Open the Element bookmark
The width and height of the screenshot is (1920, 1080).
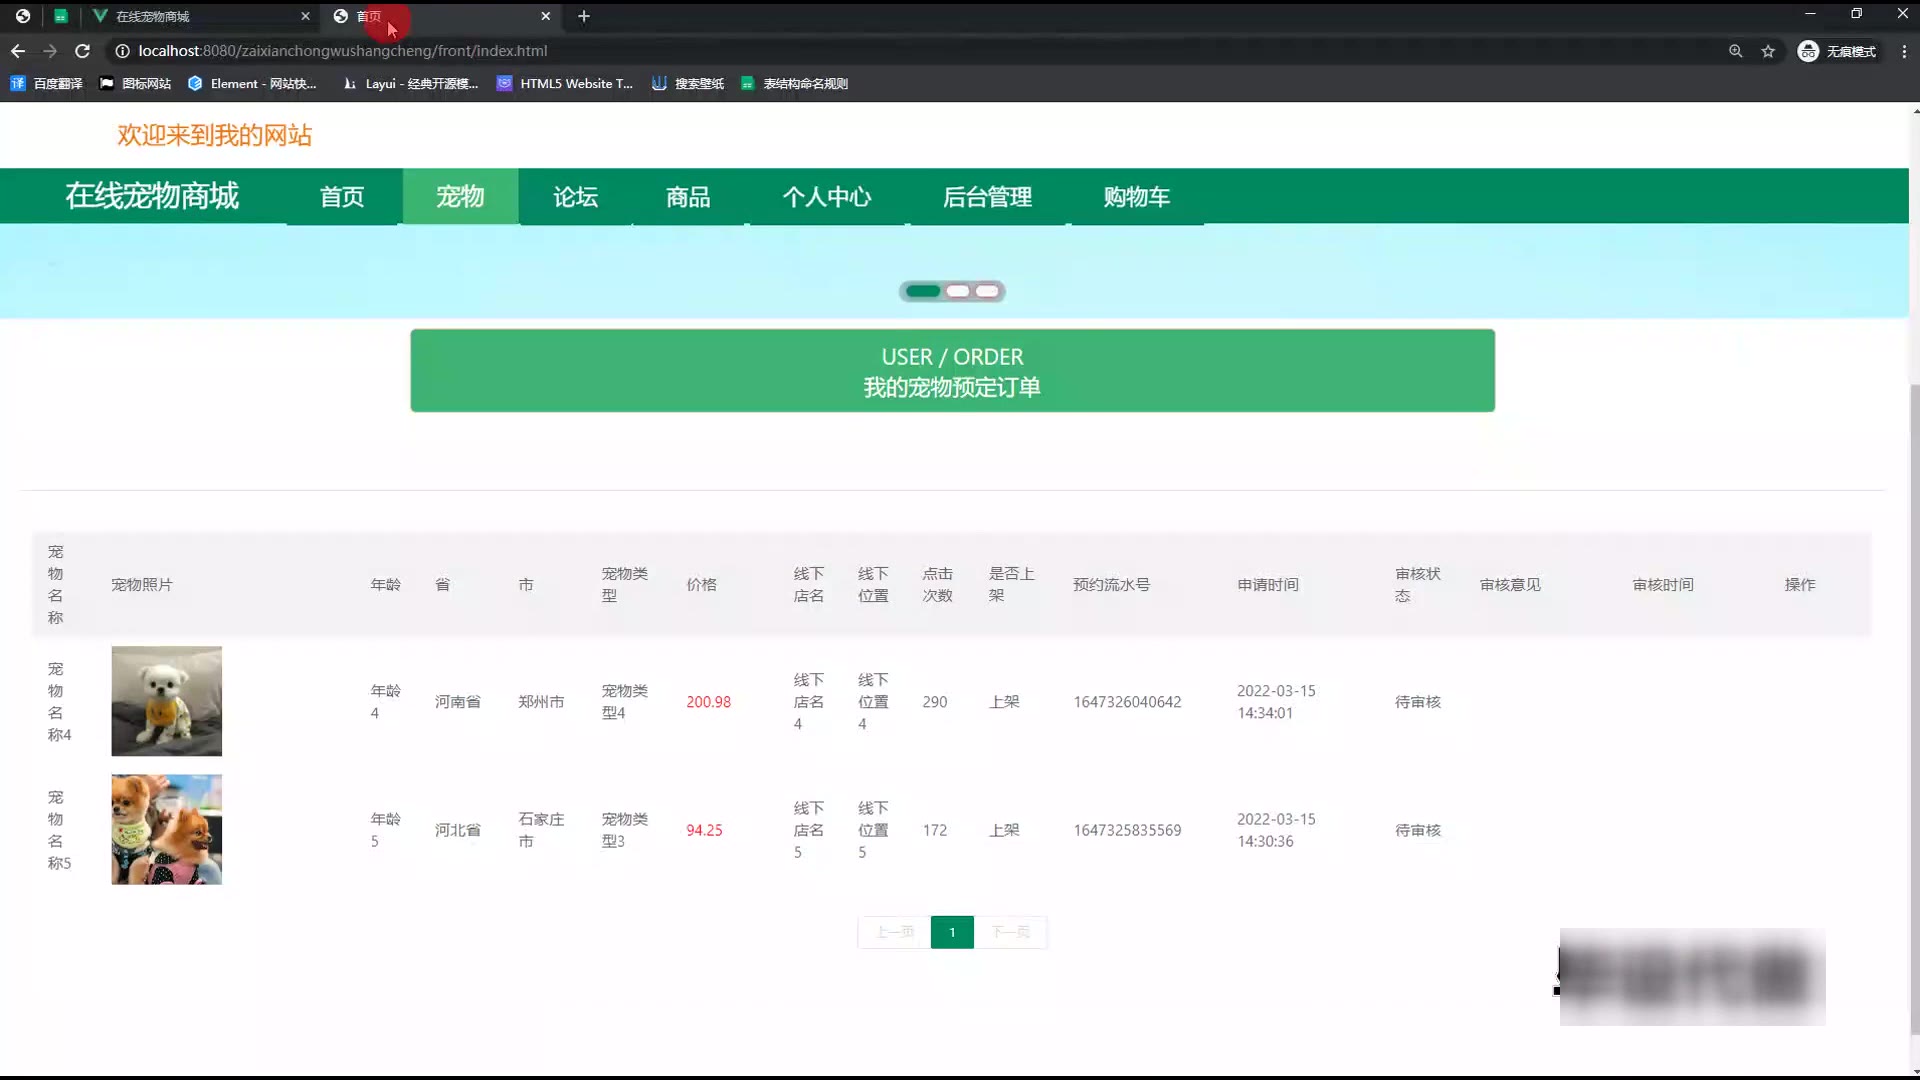252,84
